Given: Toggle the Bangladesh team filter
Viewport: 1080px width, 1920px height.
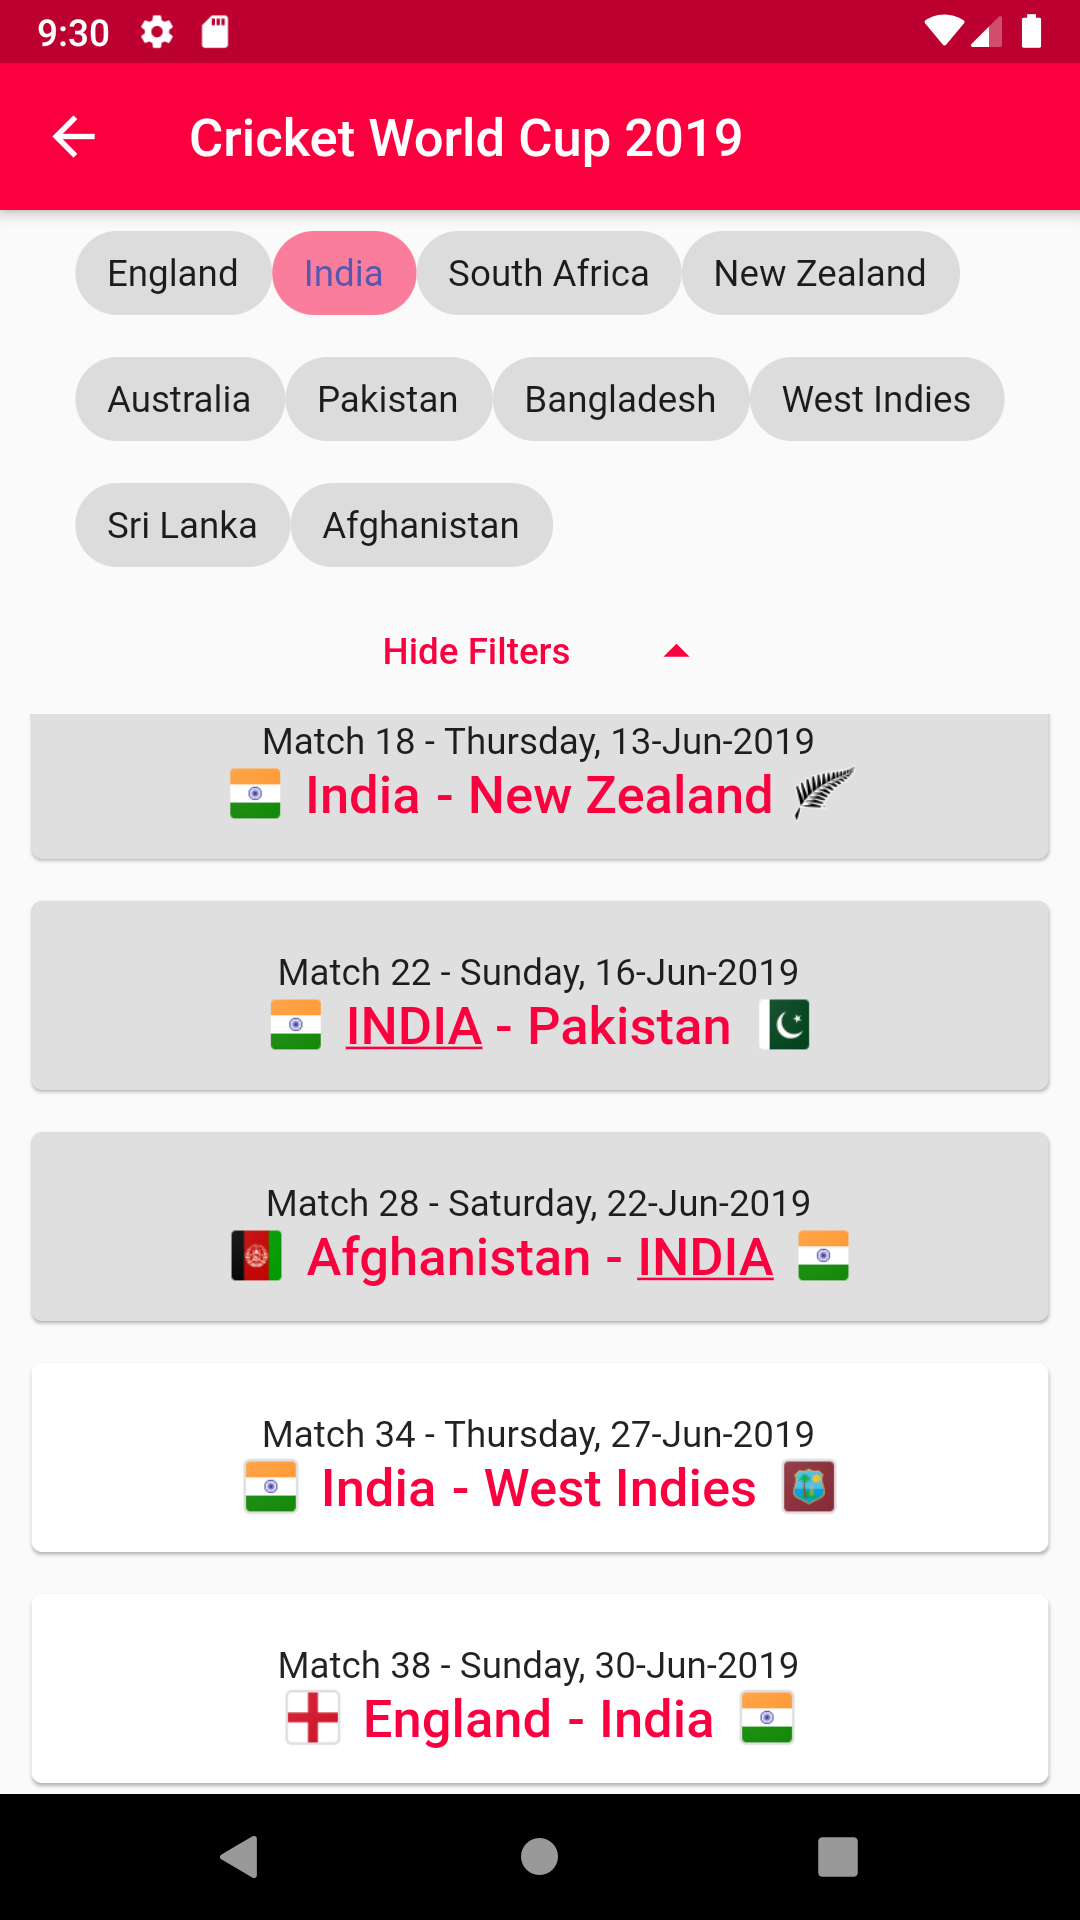Looking at the screenshot, I should (x=620, y=399).
